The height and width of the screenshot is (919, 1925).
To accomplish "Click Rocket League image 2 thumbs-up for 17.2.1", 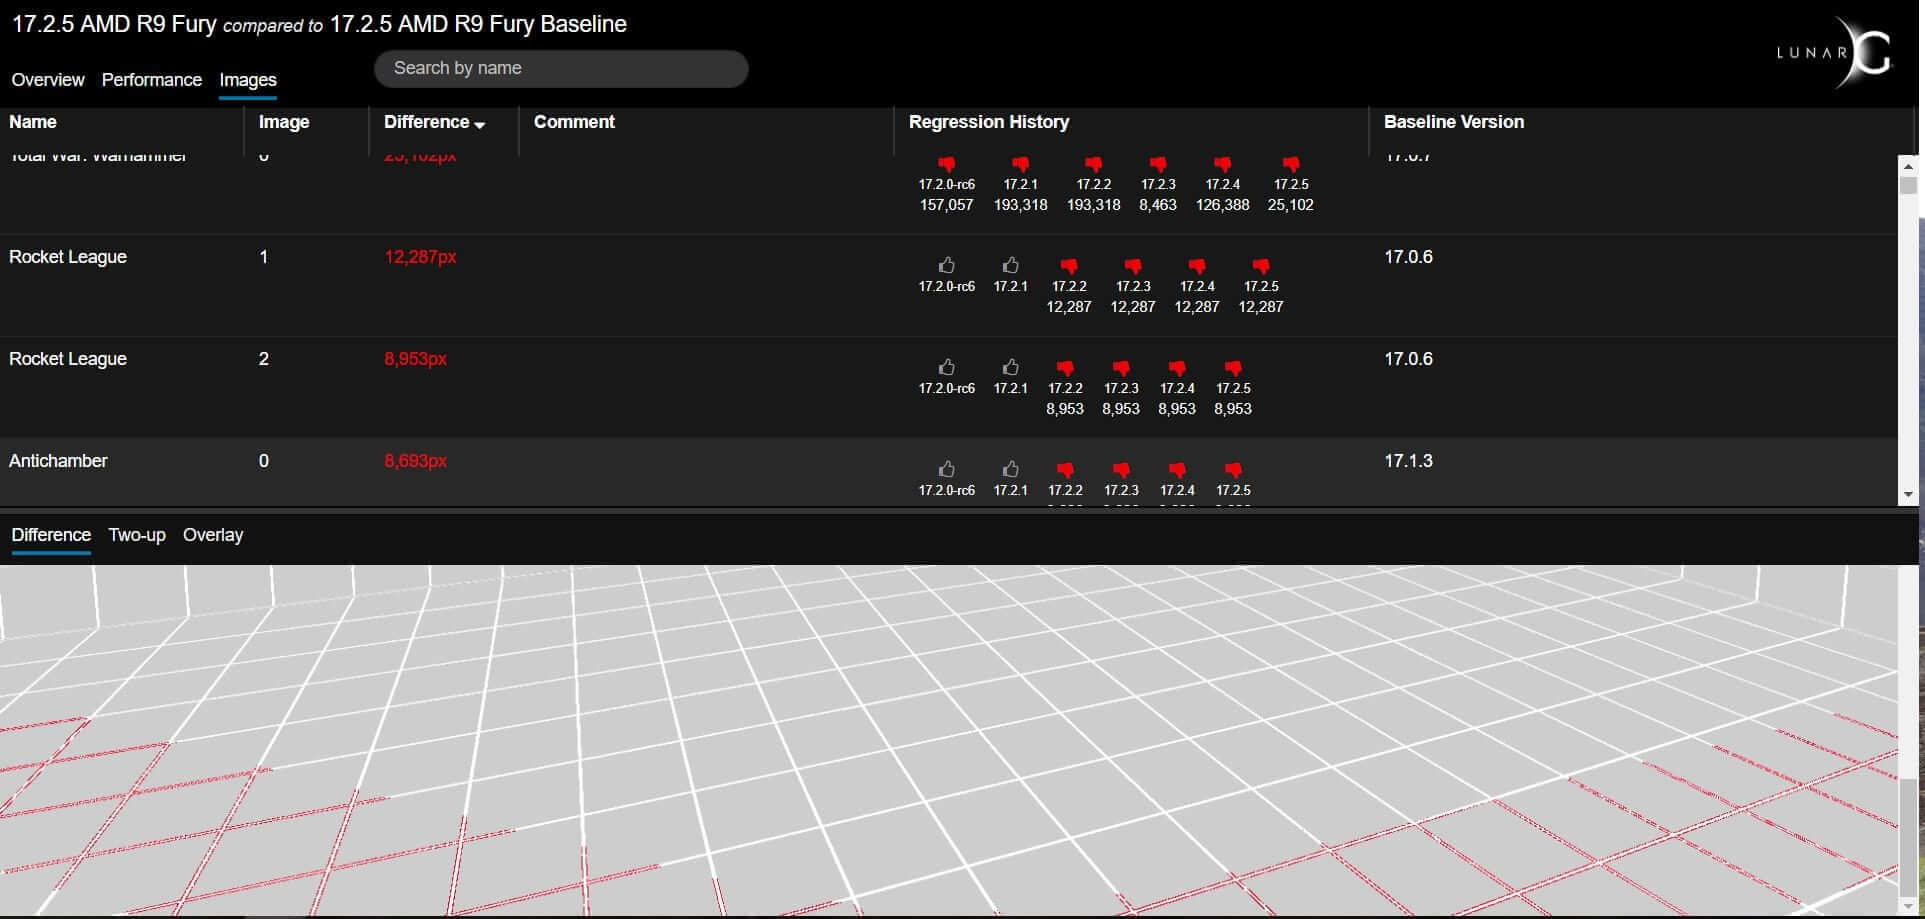I will tap(1010, 367).
